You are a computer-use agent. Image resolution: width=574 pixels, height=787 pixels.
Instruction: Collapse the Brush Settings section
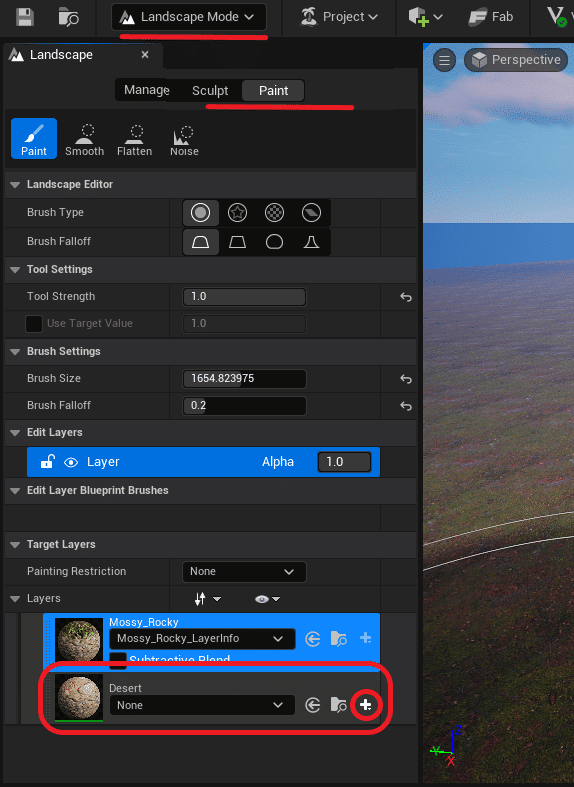(15, 352)
